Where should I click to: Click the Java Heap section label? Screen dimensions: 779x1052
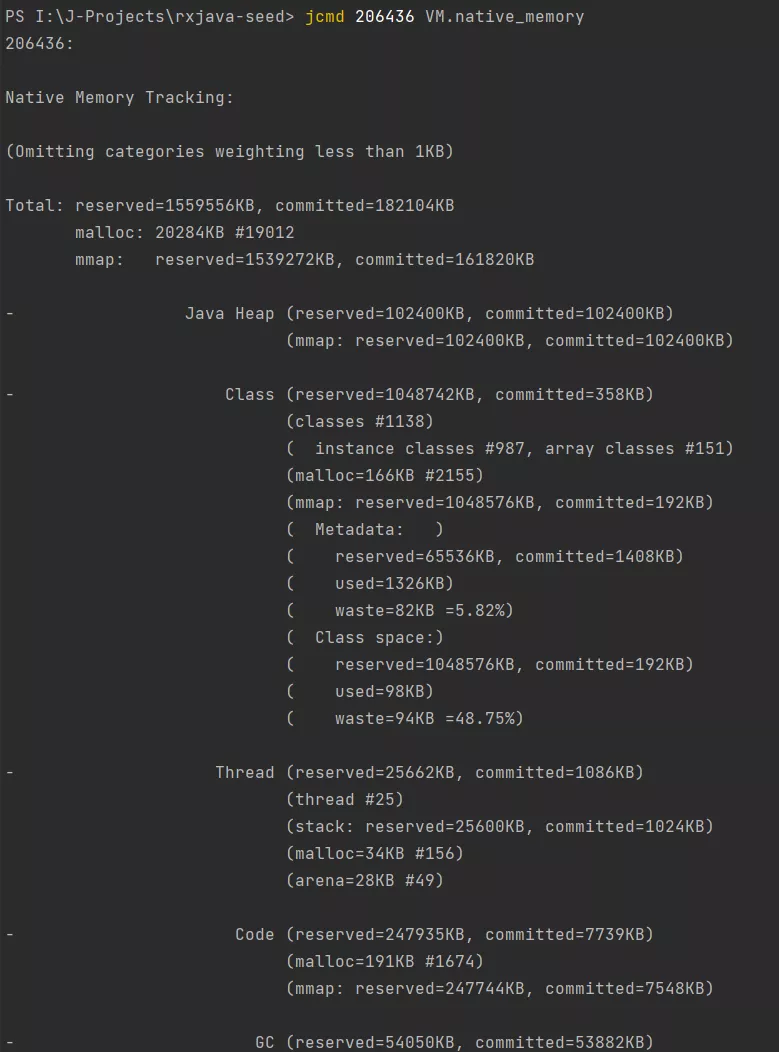point(229,314)
